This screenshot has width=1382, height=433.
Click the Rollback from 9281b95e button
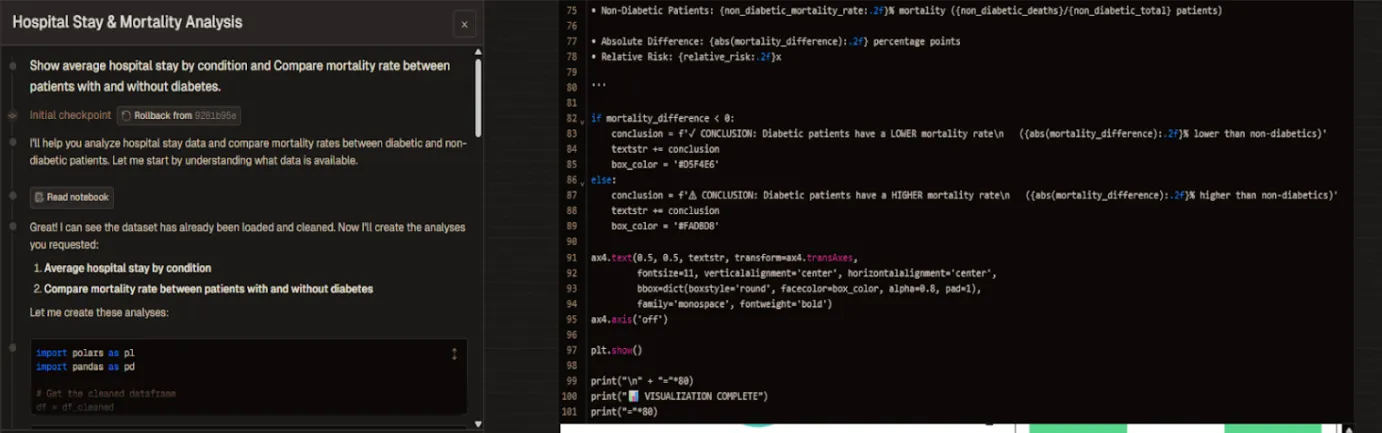179,116
